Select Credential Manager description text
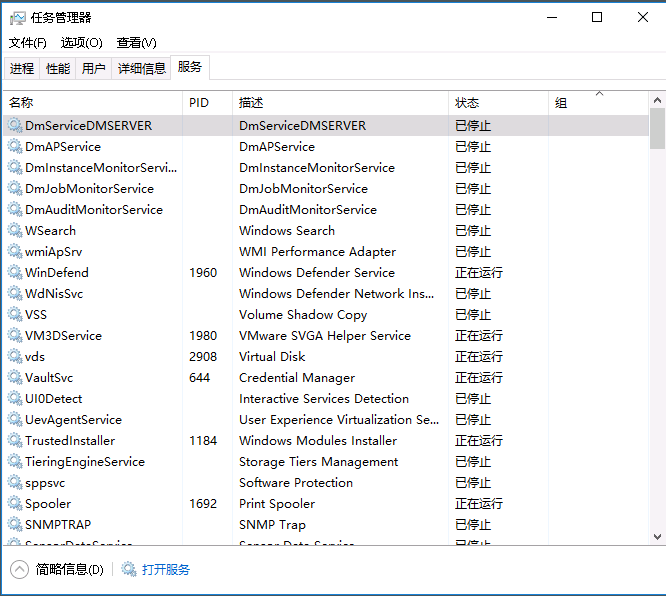This screenshot has height=596, width=666. (x=297, y=377)
